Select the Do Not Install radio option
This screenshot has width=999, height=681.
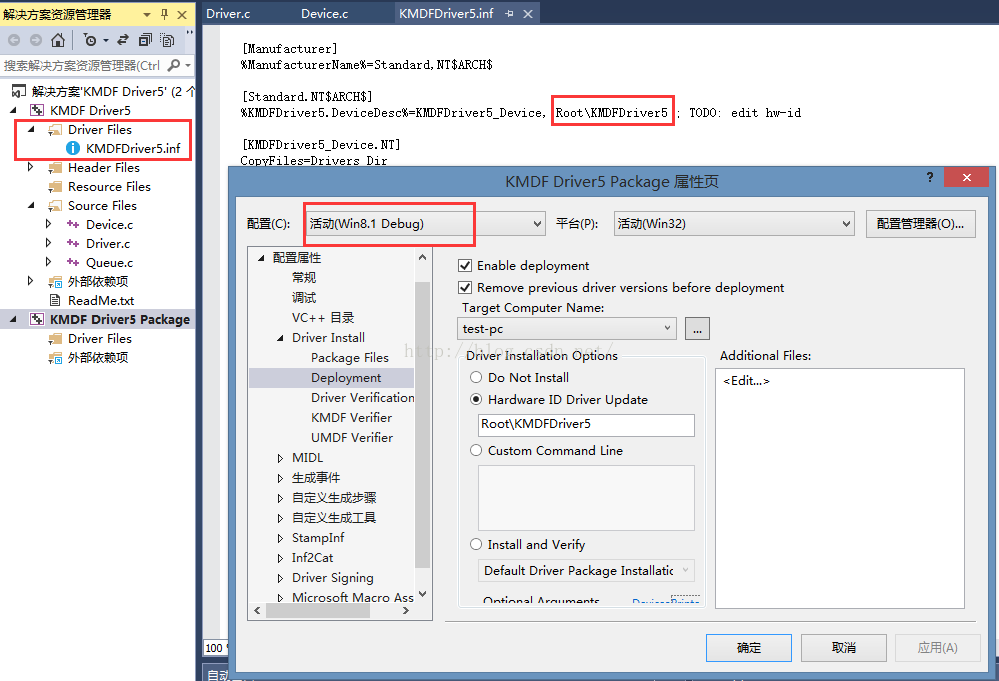[476, 377]
